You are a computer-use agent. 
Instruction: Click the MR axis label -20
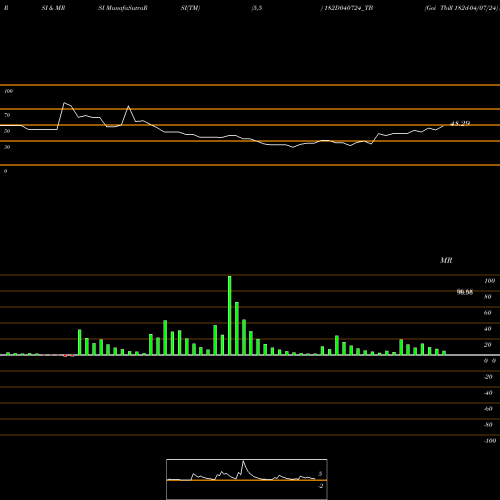coord(488,377)
